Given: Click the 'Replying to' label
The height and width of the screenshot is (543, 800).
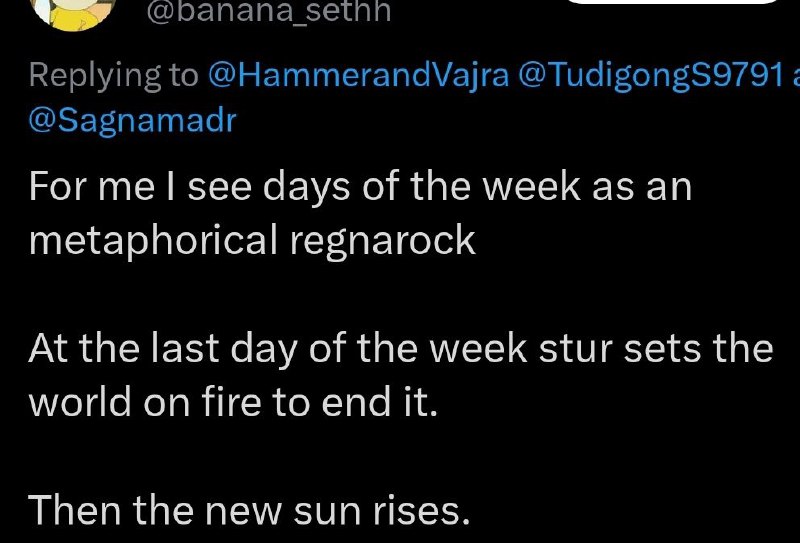Looking at the screenshot, I should point(114,77).
